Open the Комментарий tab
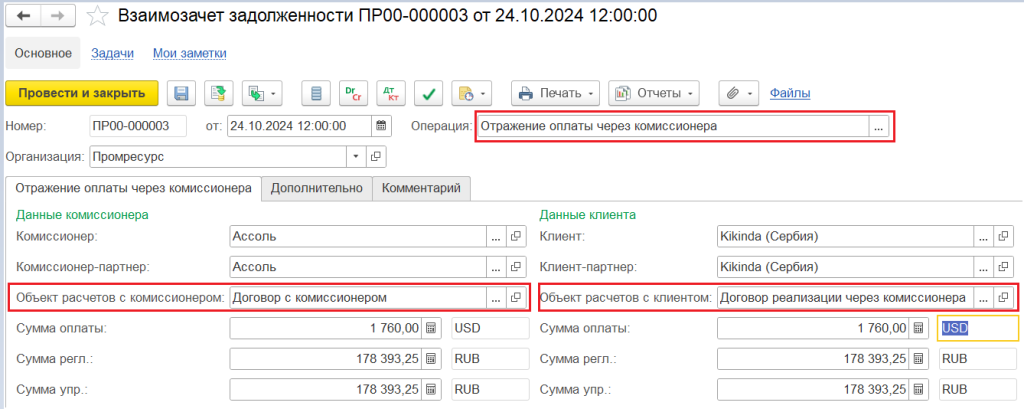 (x=421, y=188)
